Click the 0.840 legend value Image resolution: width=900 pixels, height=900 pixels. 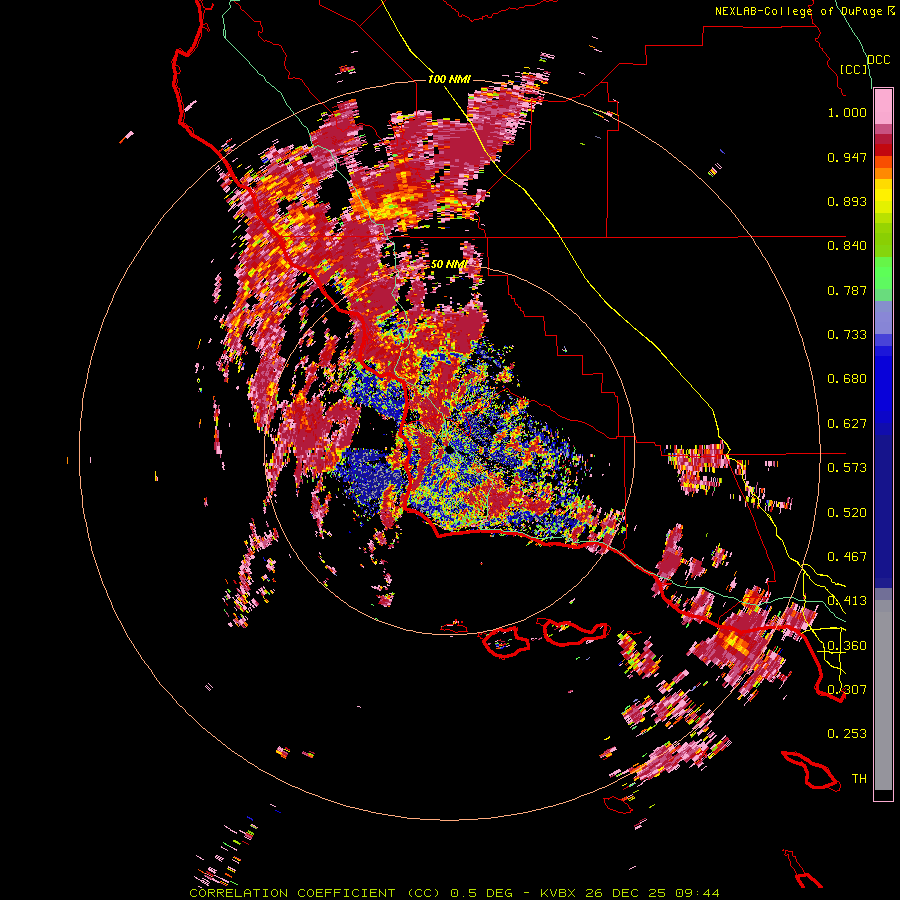pos(847,246)
